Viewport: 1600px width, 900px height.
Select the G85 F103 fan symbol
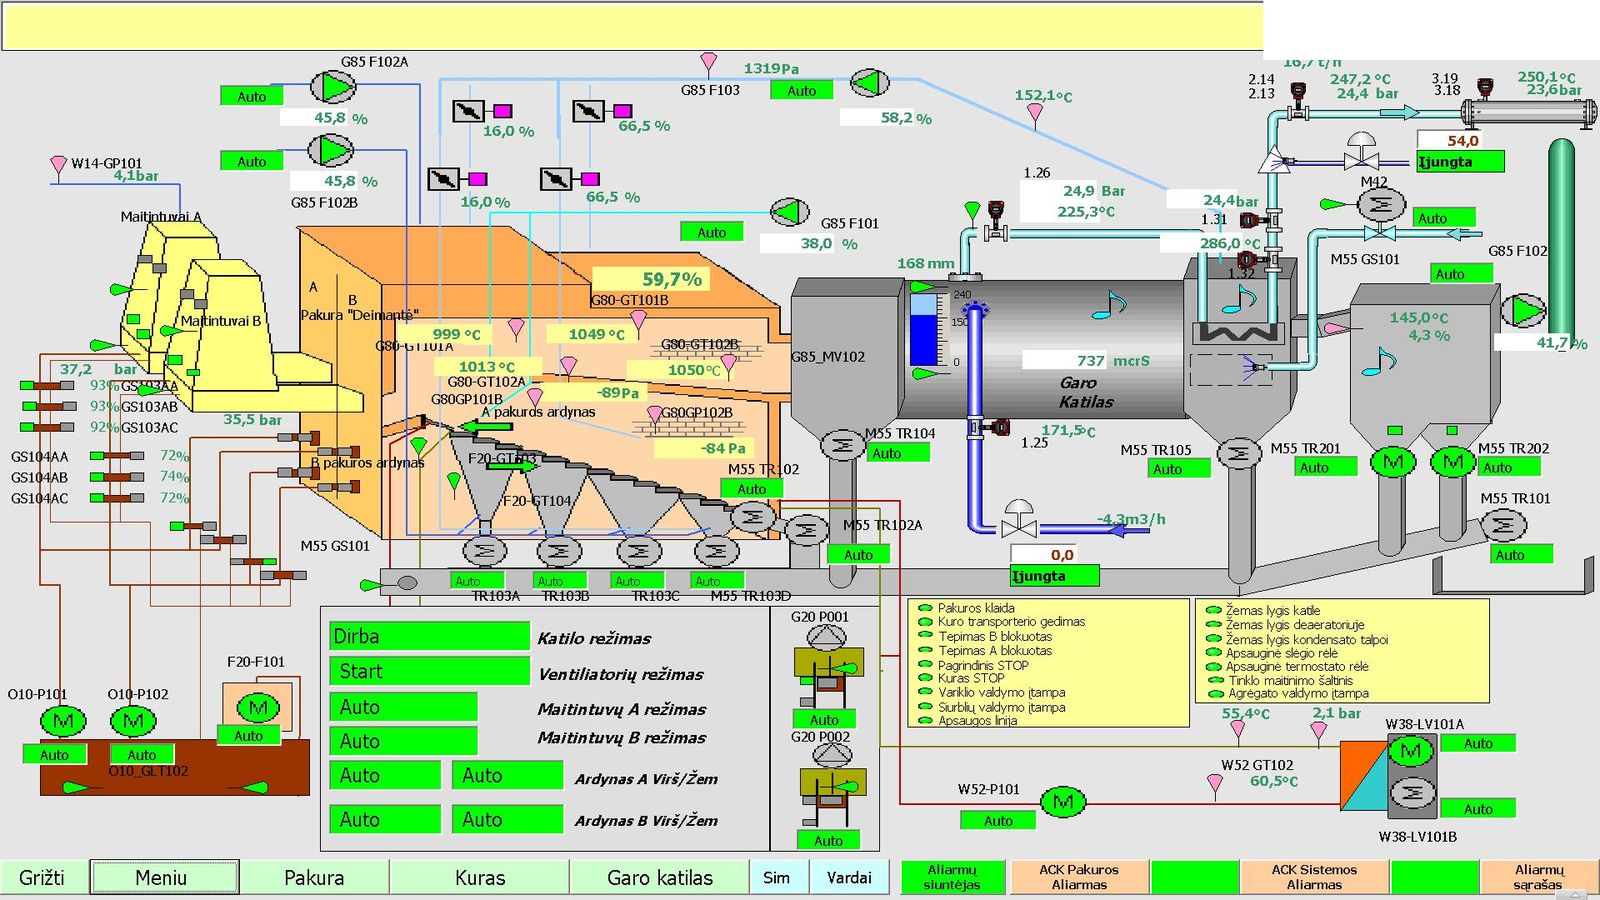coord(869,82)
